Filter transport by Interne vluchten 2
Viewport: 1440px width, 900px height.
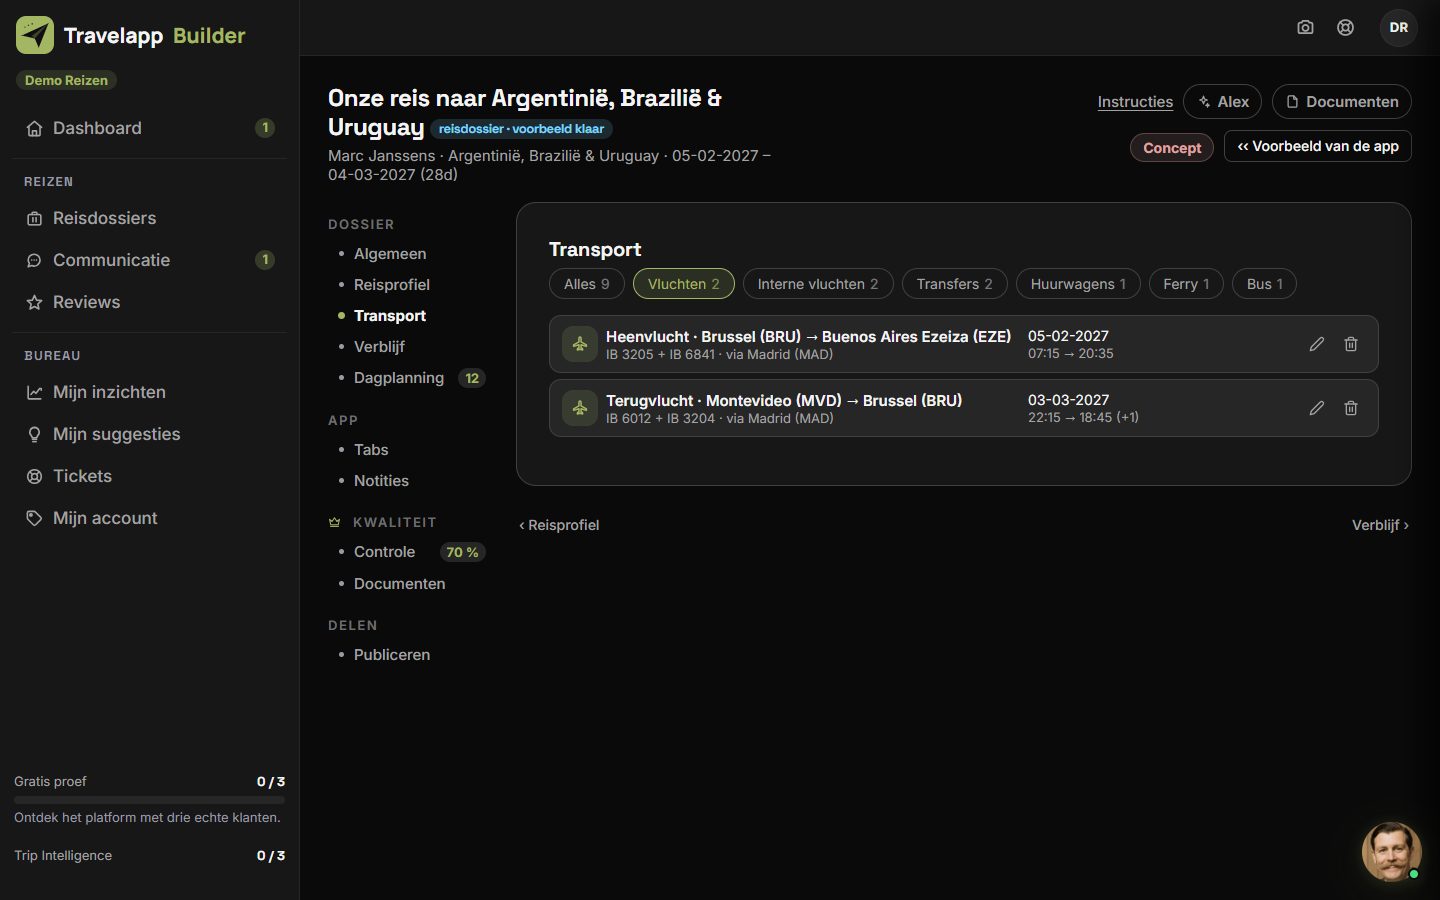pyautogui.click(x=818, y=284)
